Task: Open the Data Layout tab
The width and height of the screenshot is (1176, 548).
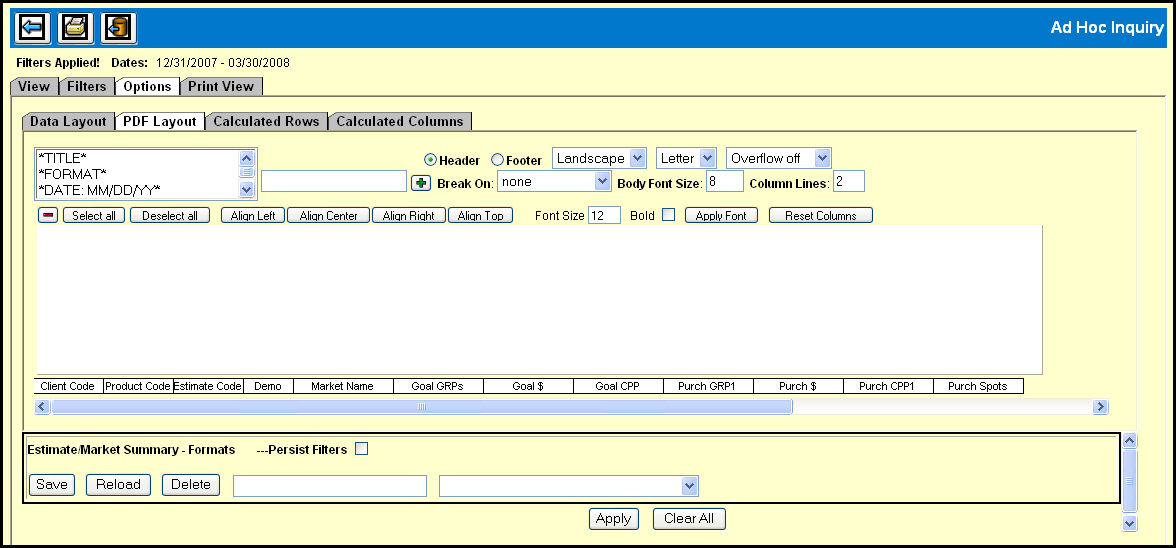Action: click(x=68, y=121)
